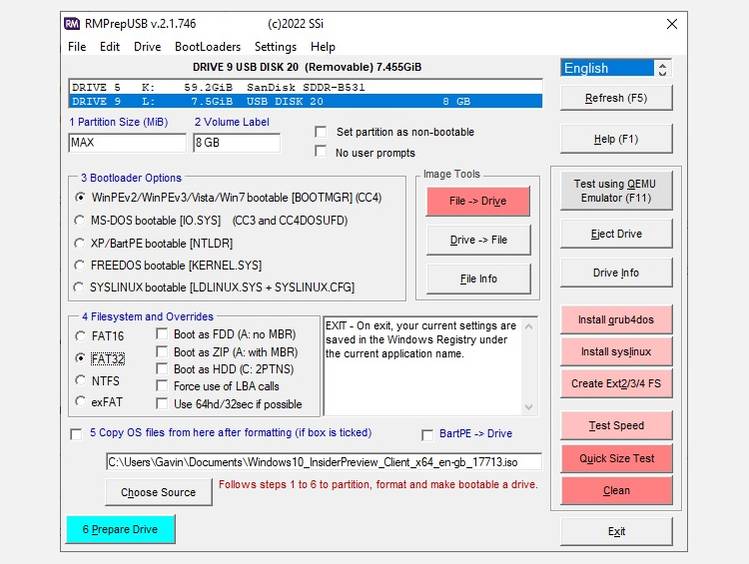The height and width of the screenshot is (564, 749).
Task: Click Drive Info button
Action: coord(616,273)
